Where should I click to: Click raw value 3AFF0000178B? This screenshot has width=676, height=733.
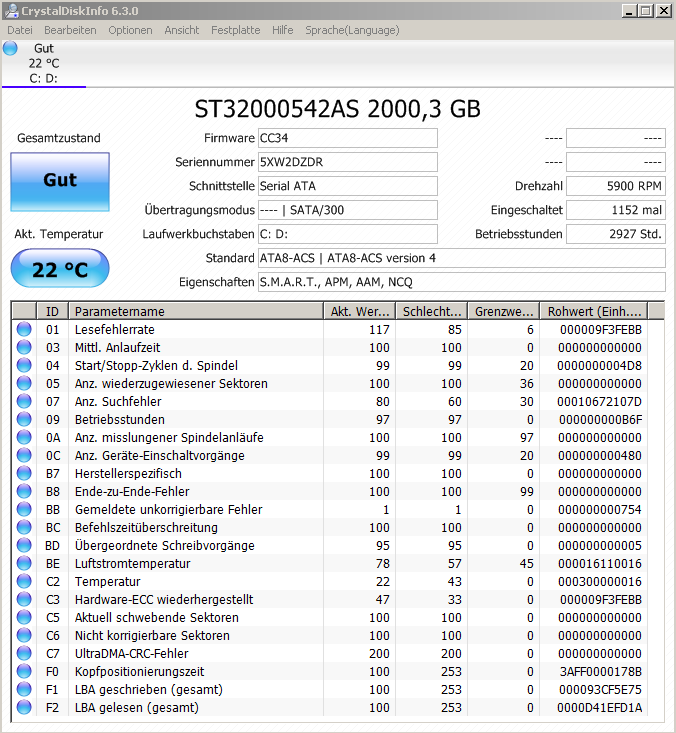(x=601, y=672)
